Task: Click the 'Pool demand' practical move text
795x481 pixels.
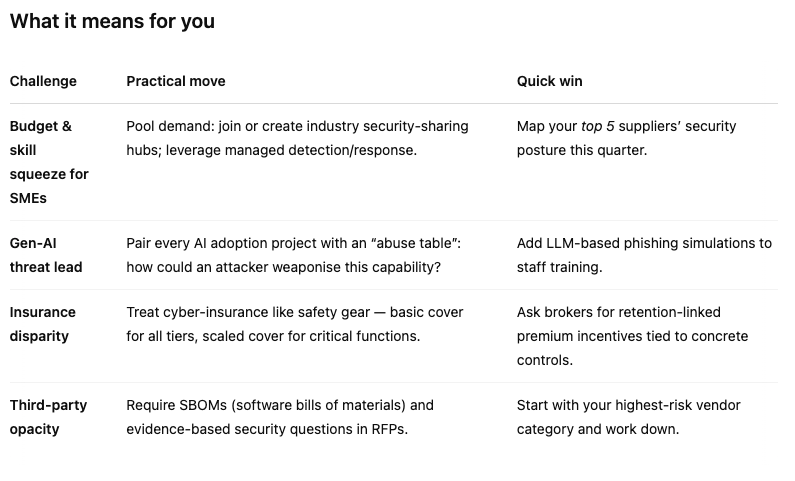Action: click(x=297, y=138)
